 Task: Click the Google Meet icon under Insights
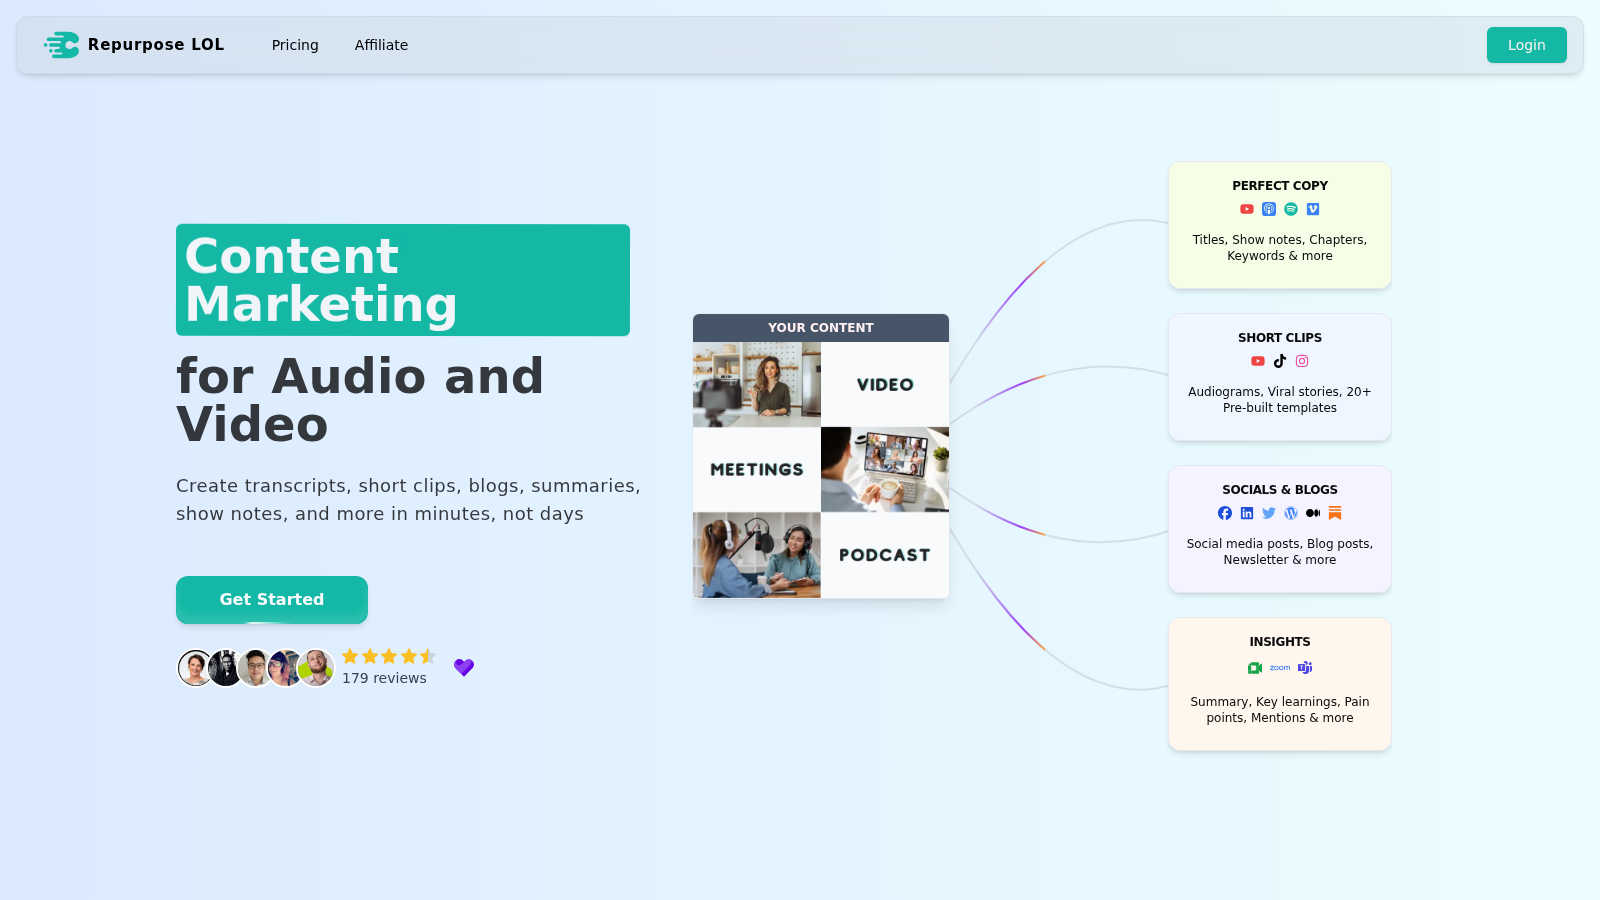(1255, 668)
